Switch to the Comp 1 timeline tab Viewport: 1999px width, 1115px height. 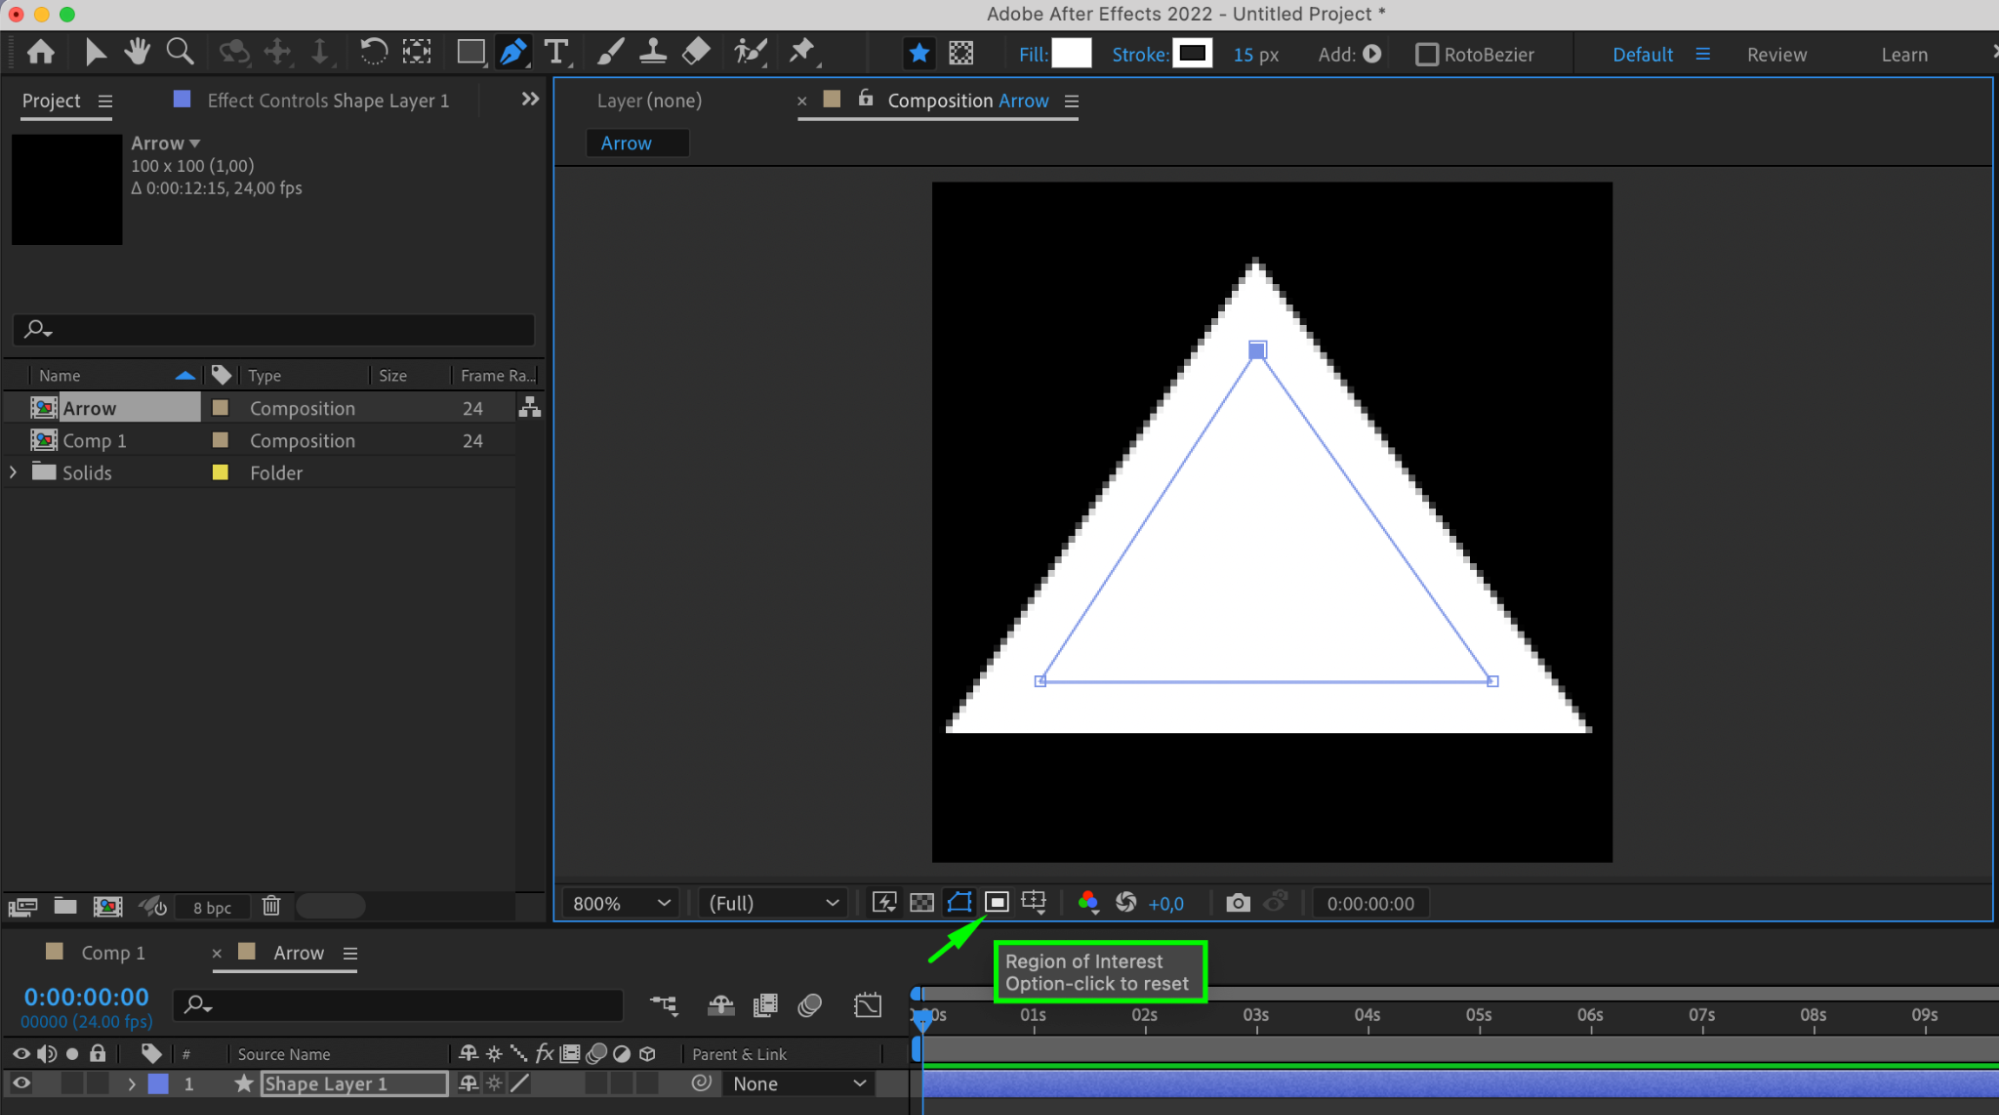[x=112, y=953]
